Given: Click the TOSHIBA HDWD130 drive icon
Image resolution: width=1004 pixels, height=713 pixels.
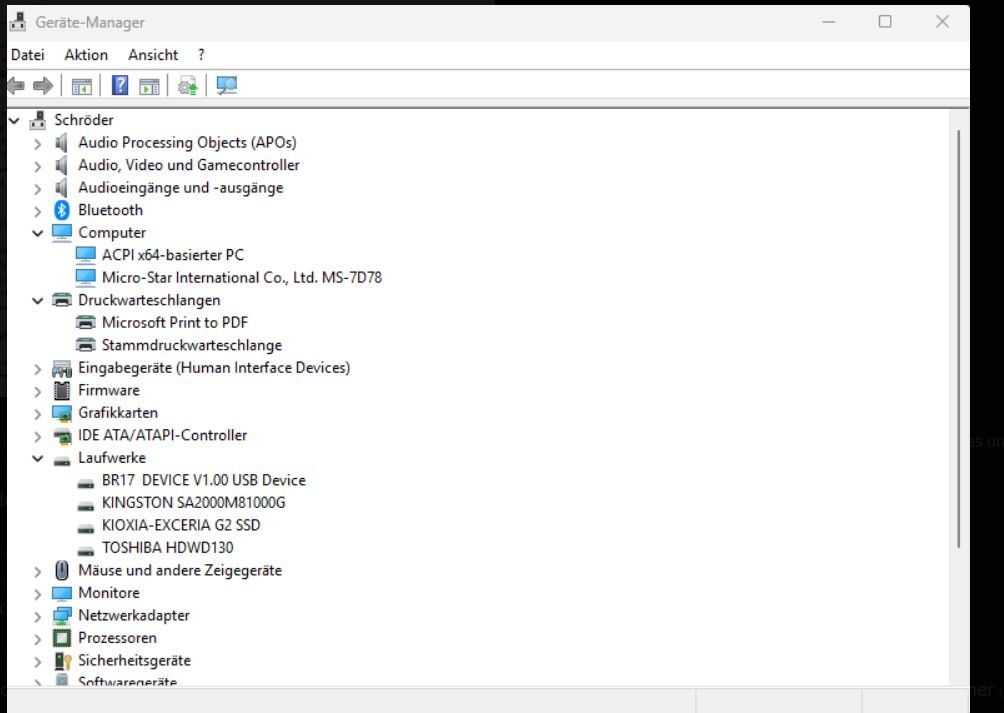Looking at the screenshot, I should (x=85, y=550).
